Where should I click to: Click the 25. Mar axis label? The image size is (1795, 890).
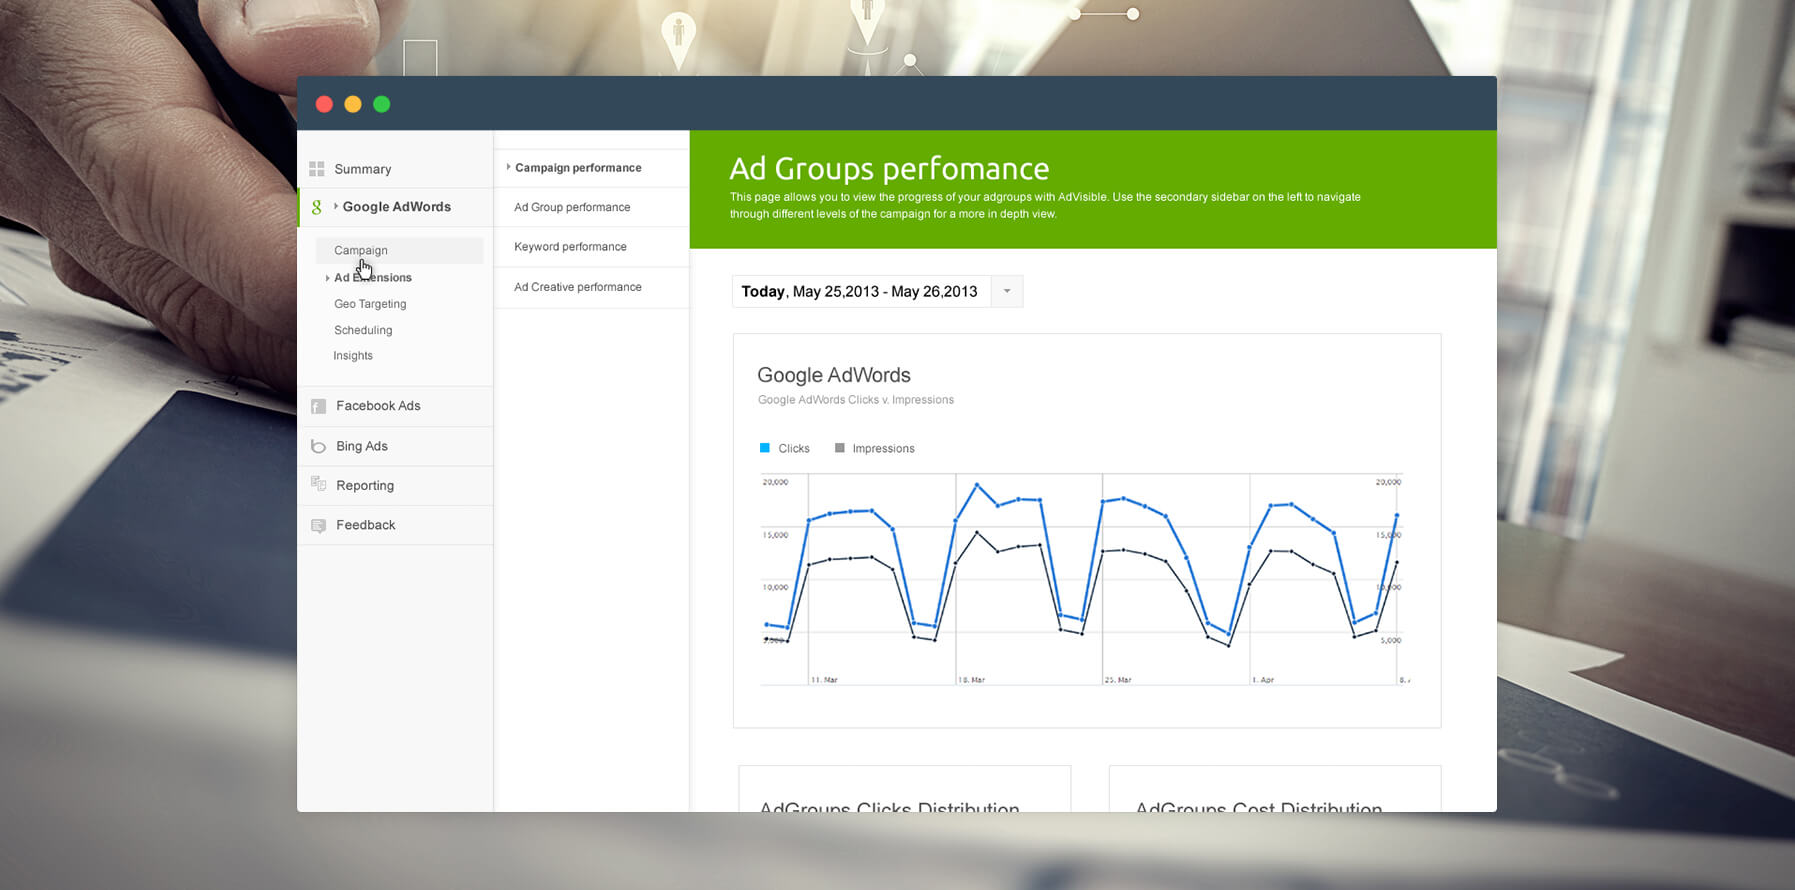(x=1118, y=680)
